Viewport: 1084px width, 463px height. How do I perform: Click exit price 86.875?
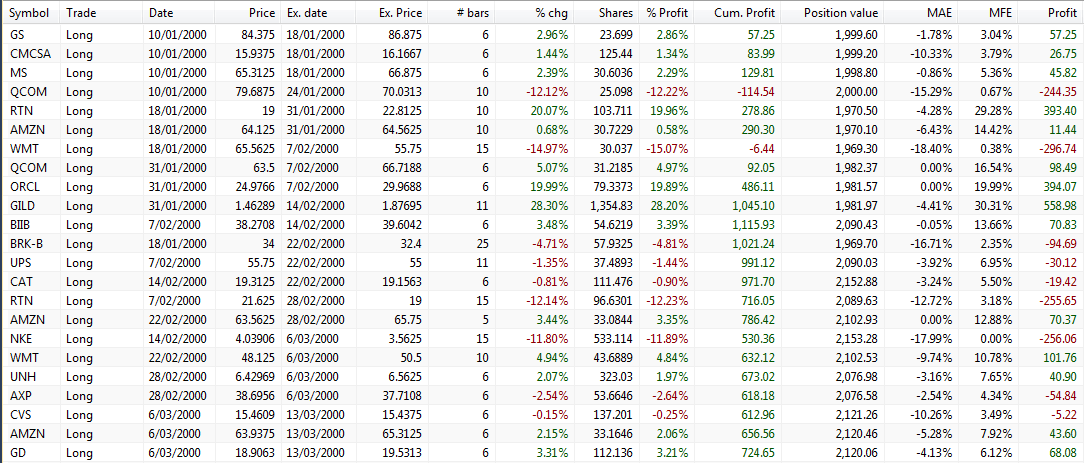tap(405, 35)
